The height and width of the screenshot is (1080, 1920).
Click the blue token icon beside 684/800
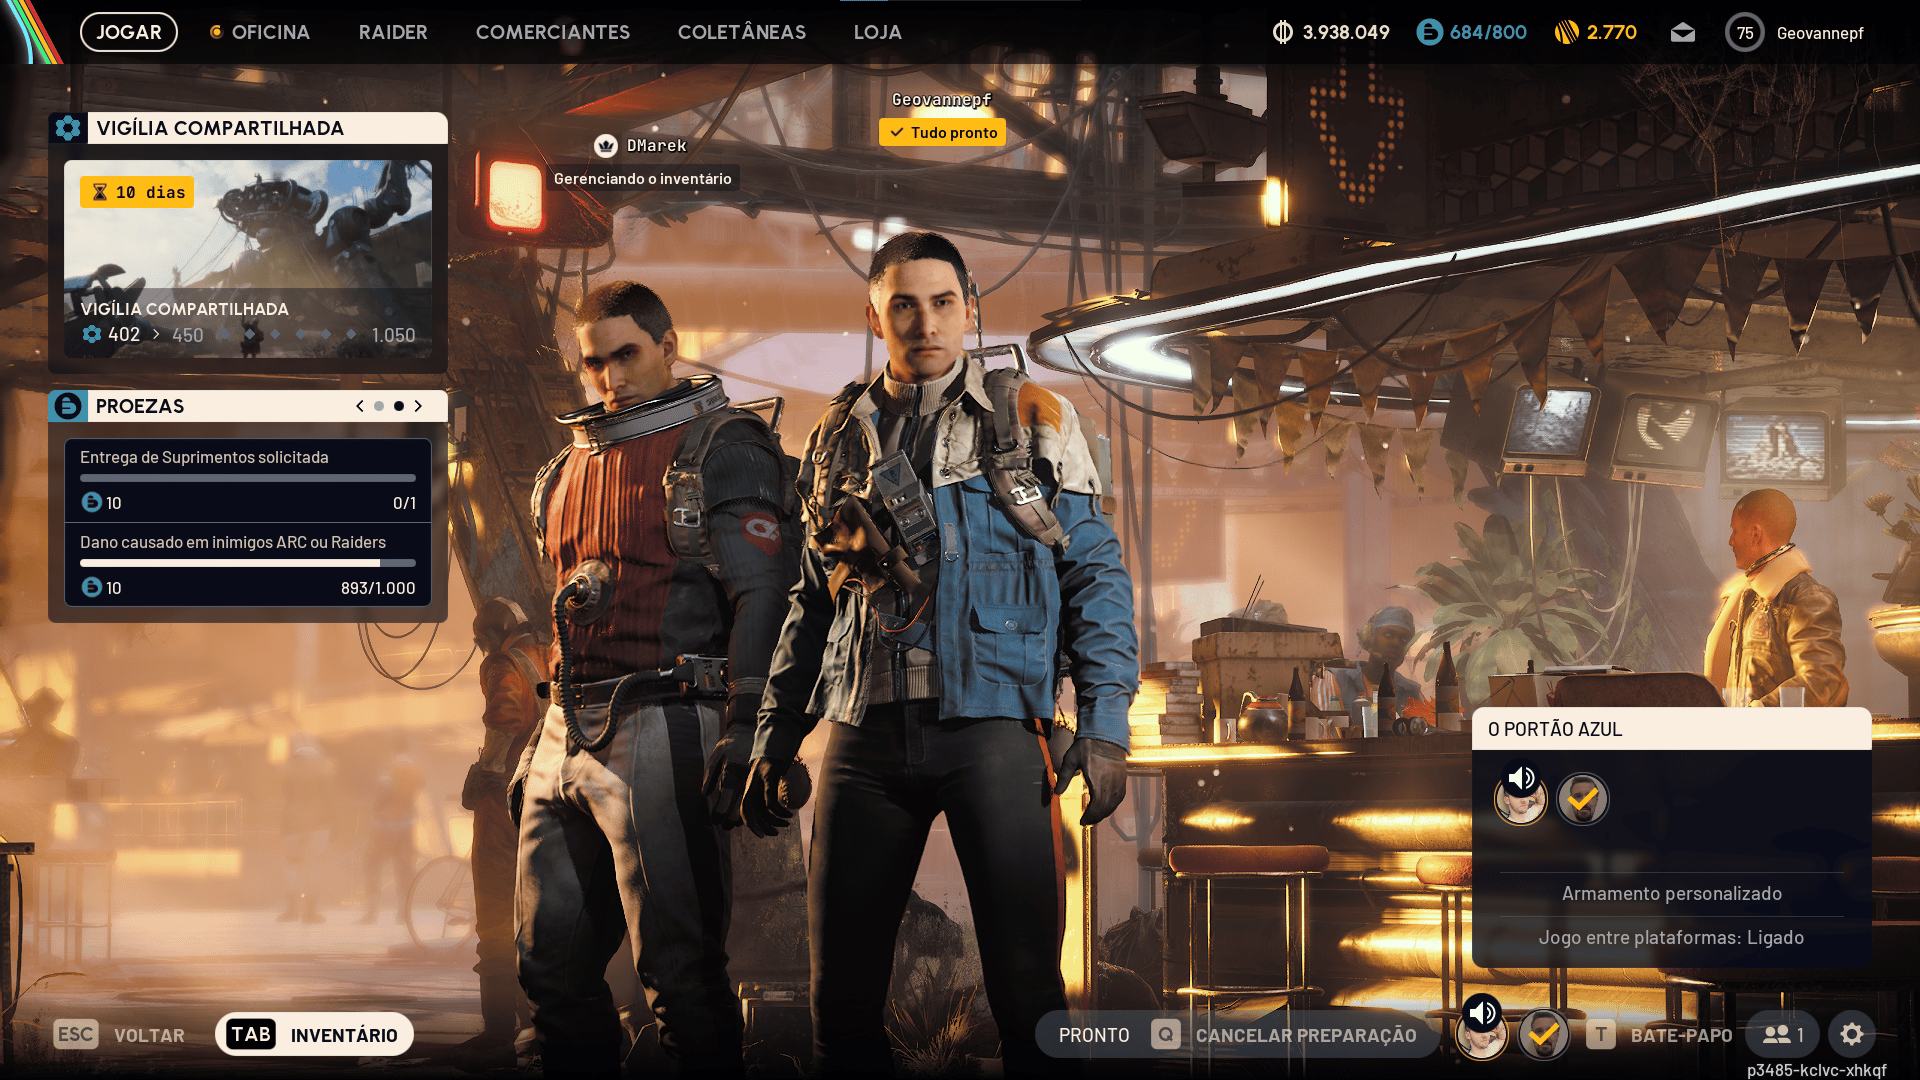[1429, 32]
